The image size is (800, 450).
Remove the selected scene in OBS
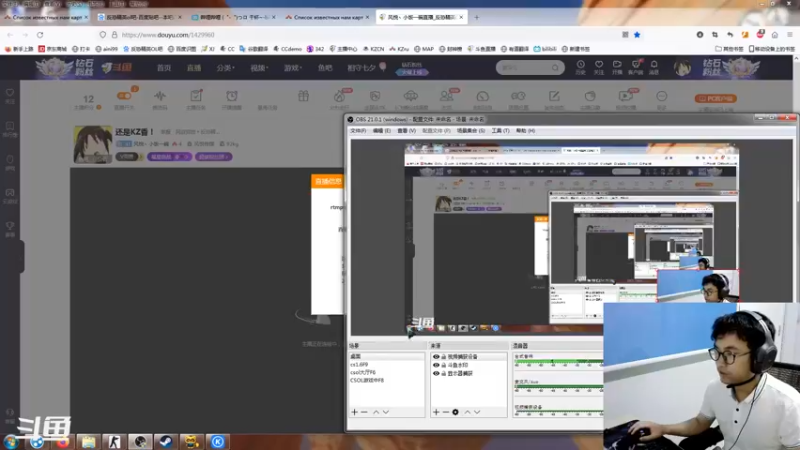(364, 412)
